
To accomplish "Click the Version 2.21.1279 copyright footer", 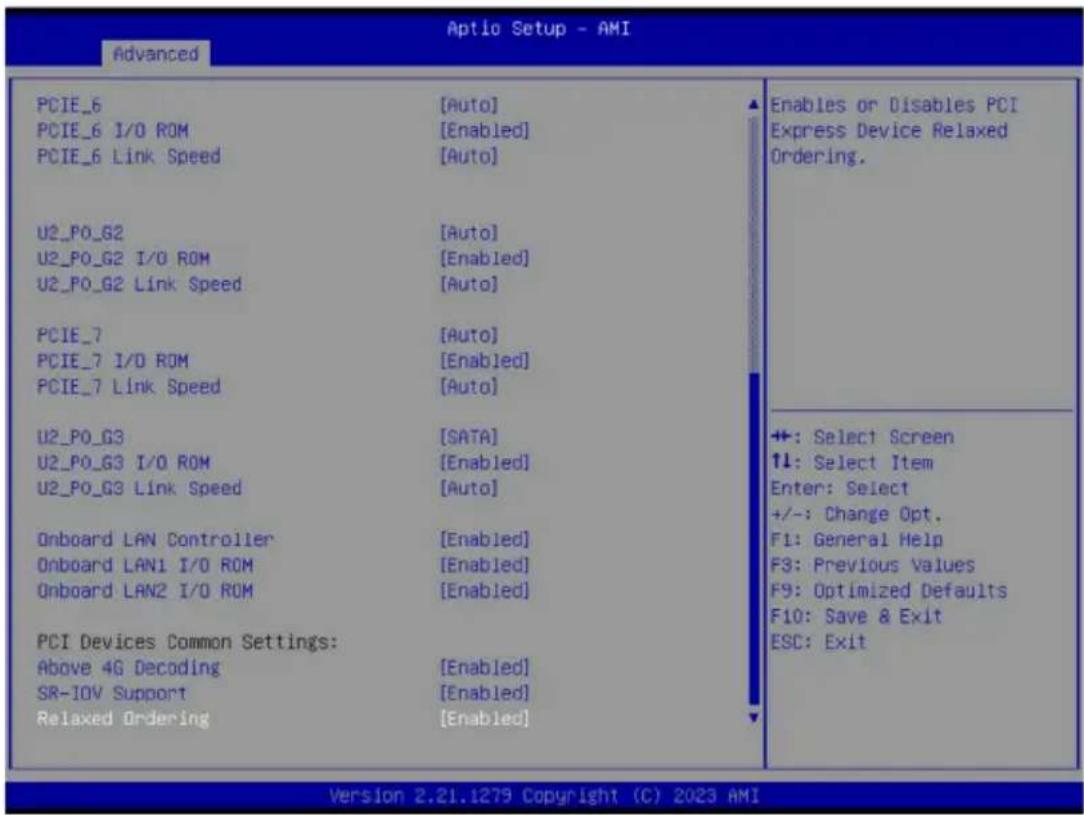I will click(544, 796).
